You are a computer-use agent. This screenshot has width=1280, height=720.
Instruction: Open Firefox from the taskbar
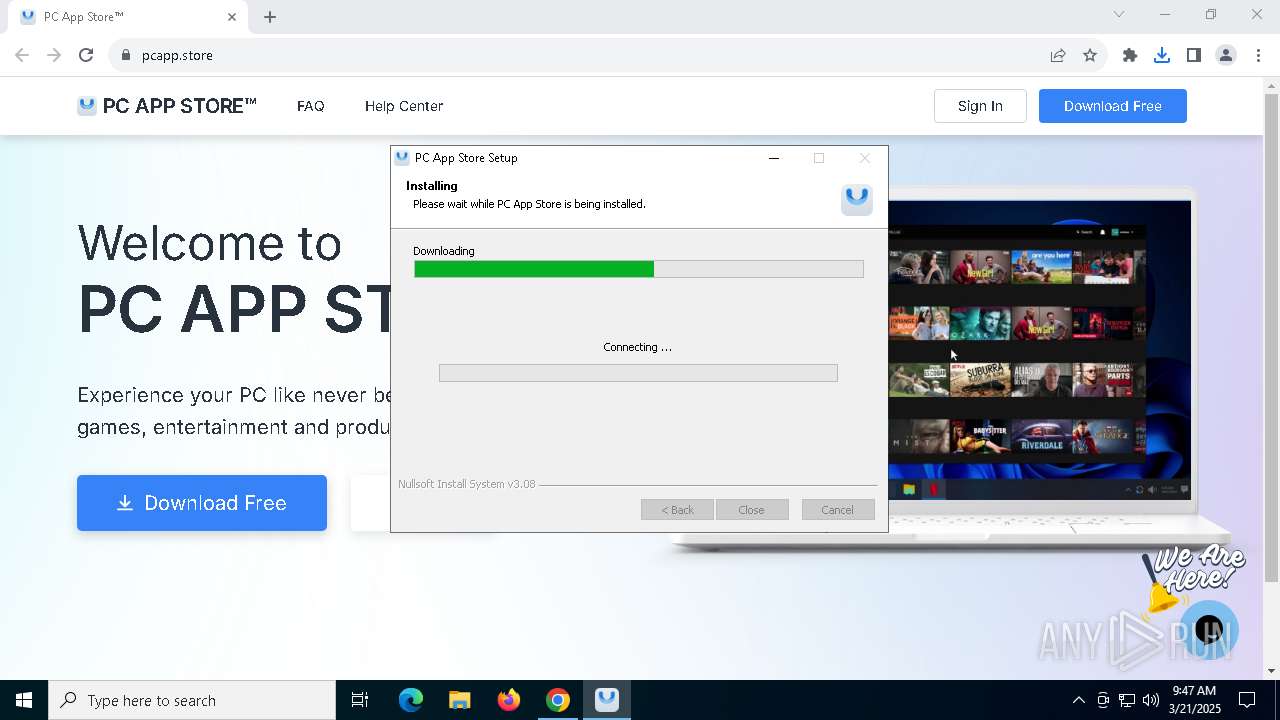[509, 700]
